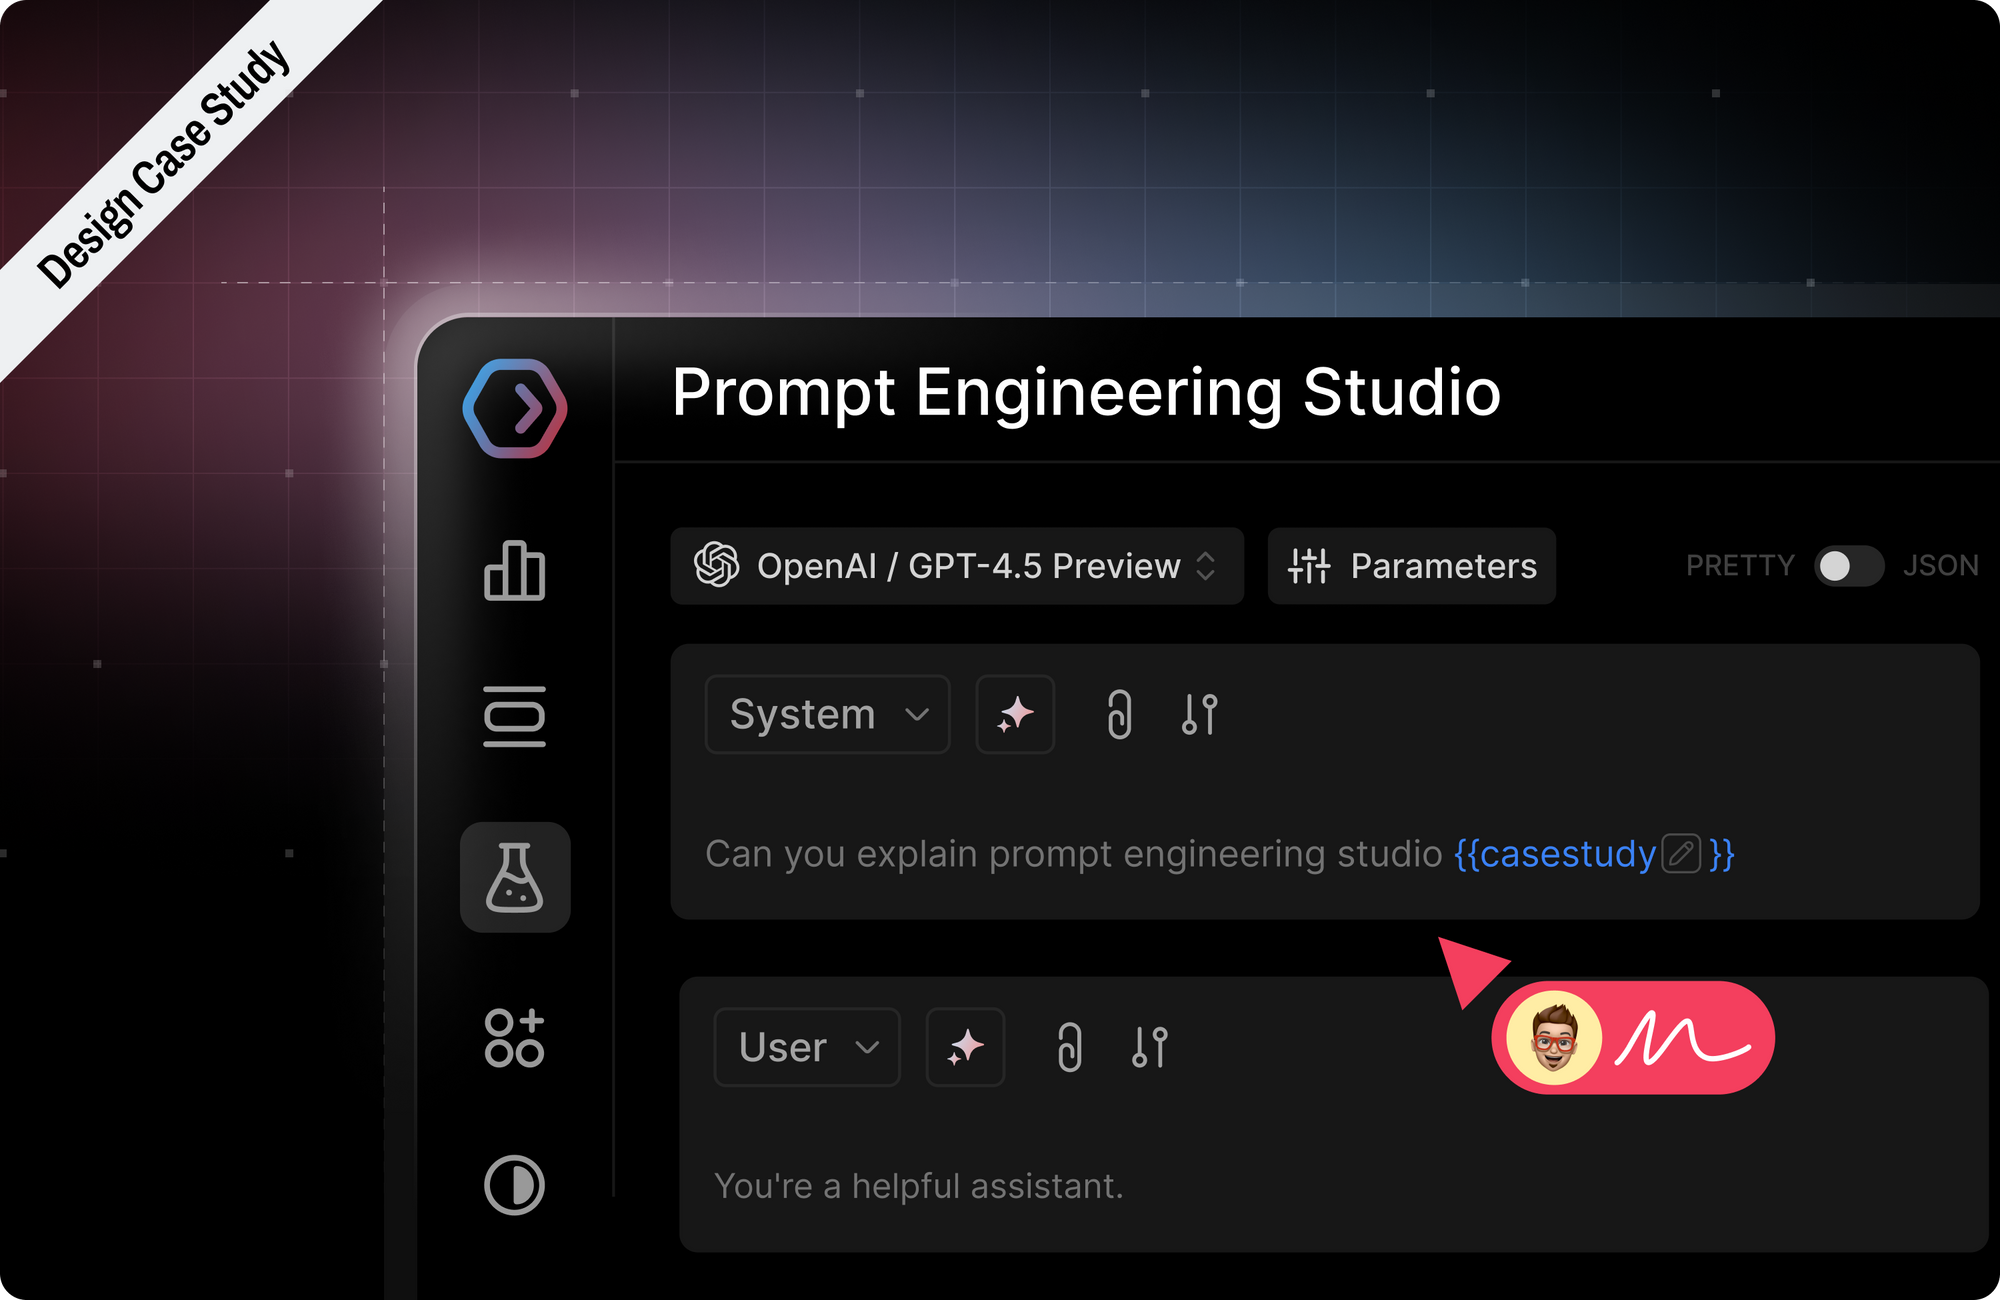Edit the casestudy variable in the prompt

coord(1681,855)
